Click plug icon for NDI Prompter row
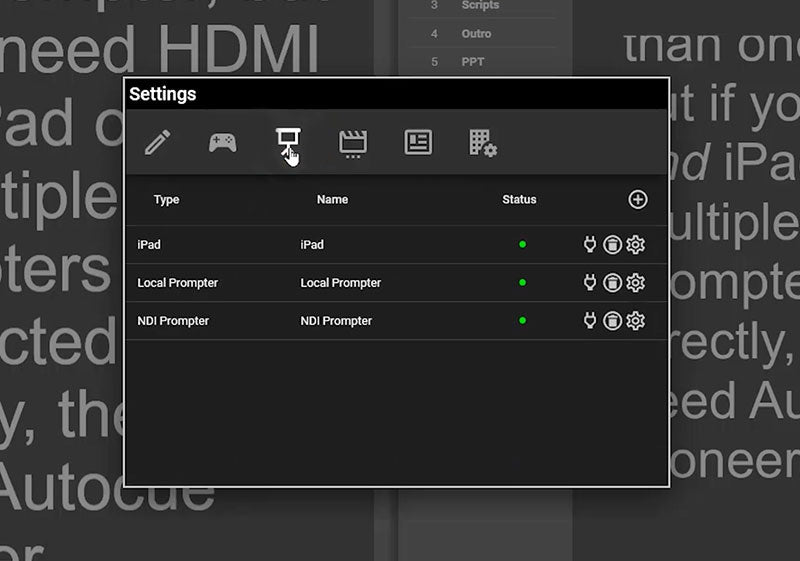 click(590, 321)
